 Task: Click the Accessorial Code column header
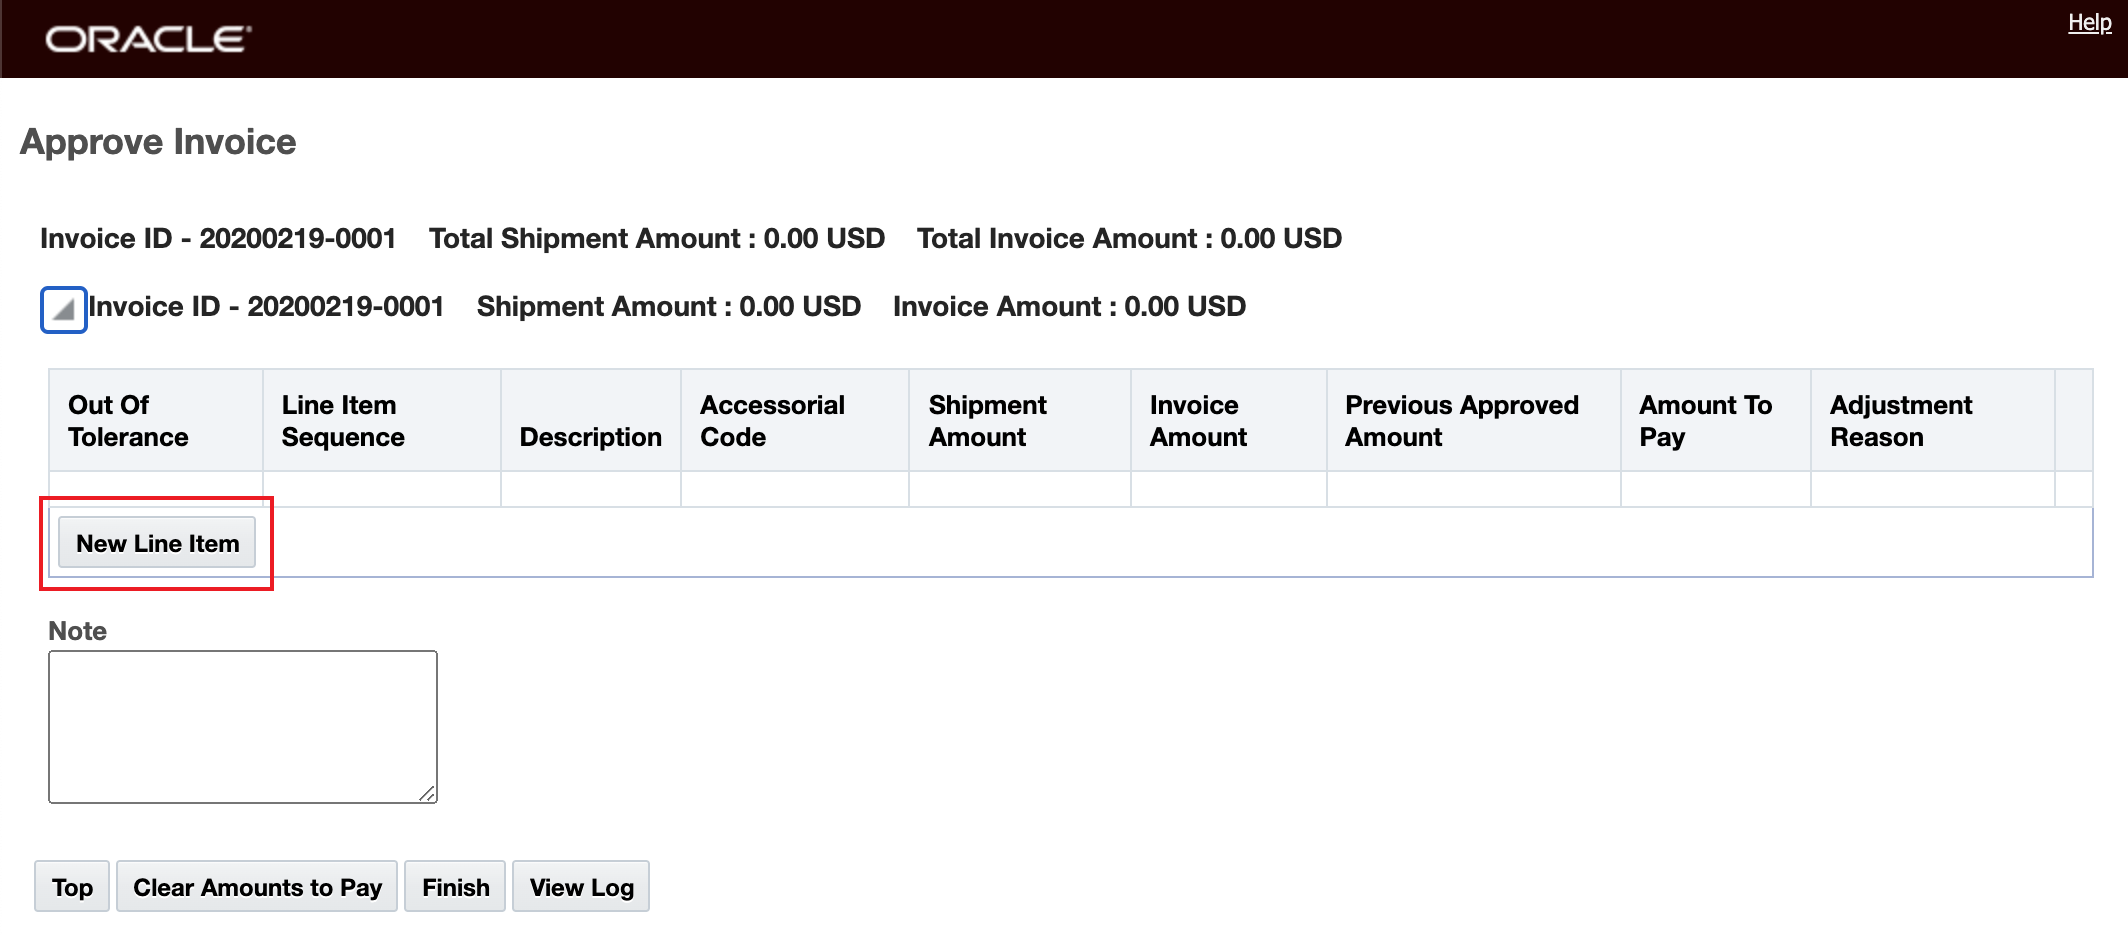coord(772,421)
